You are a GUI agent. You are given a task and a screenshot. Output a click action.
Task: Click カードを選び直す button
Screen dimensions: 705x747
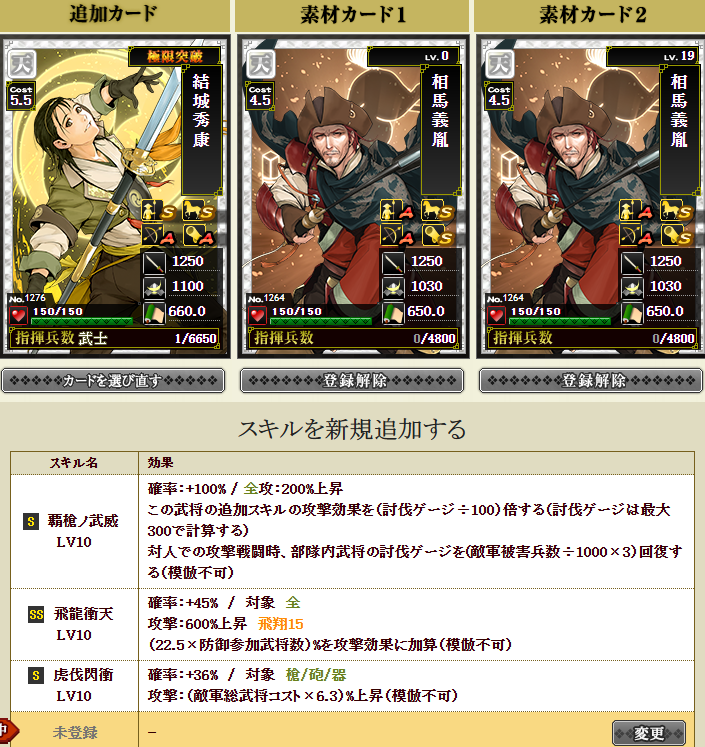point(113,381)
